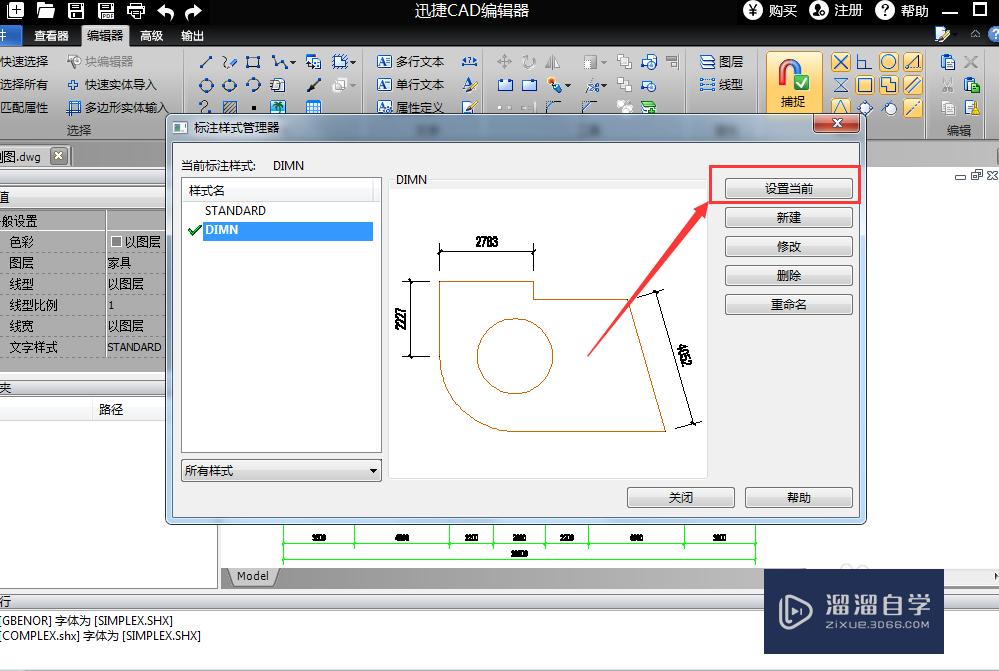Toggle the 捕捉 snap button

793,83
